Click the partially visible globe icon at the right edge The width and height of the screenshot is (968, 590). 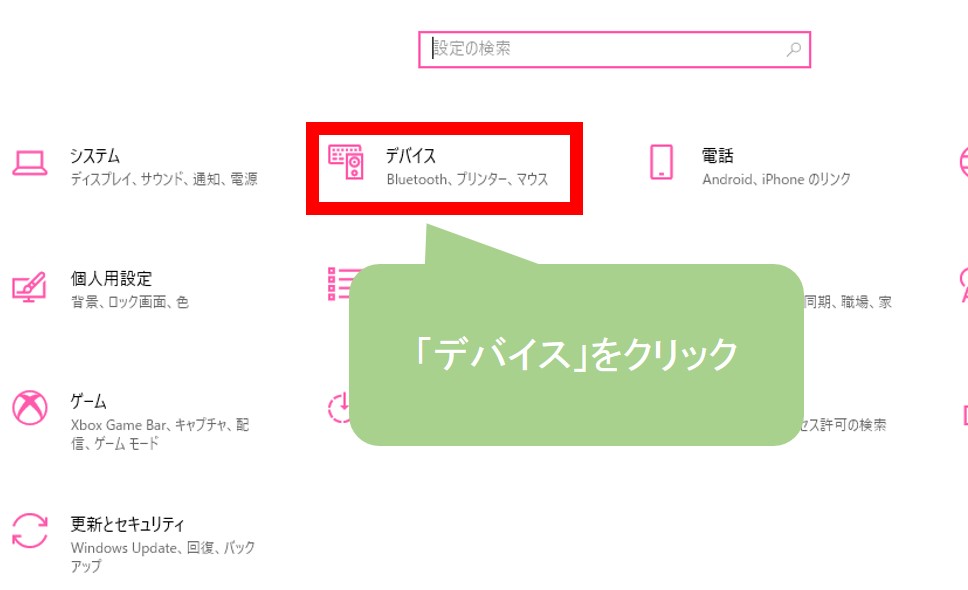[964, 162]
